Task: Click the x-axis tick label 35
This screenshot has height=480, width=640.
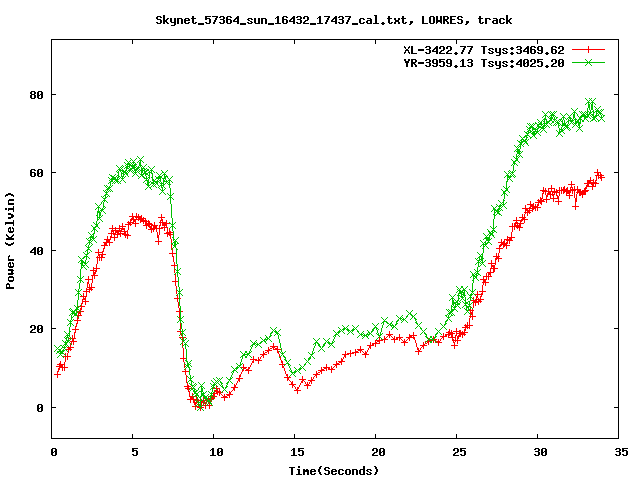Action: pos(621,452)
